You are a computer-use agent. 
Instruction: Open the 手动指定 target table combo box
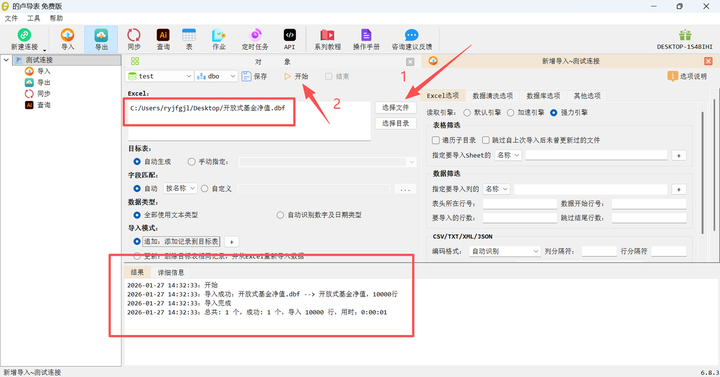[327, 162]
